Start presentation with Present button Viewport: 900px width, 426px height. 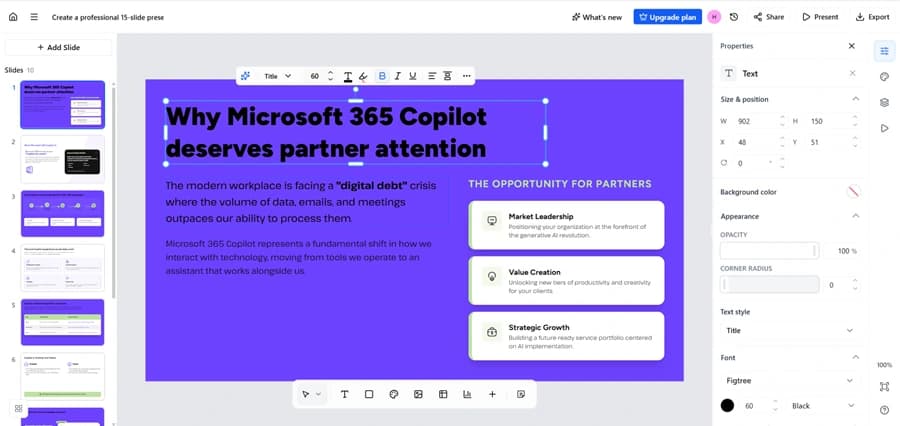[820, 17]
